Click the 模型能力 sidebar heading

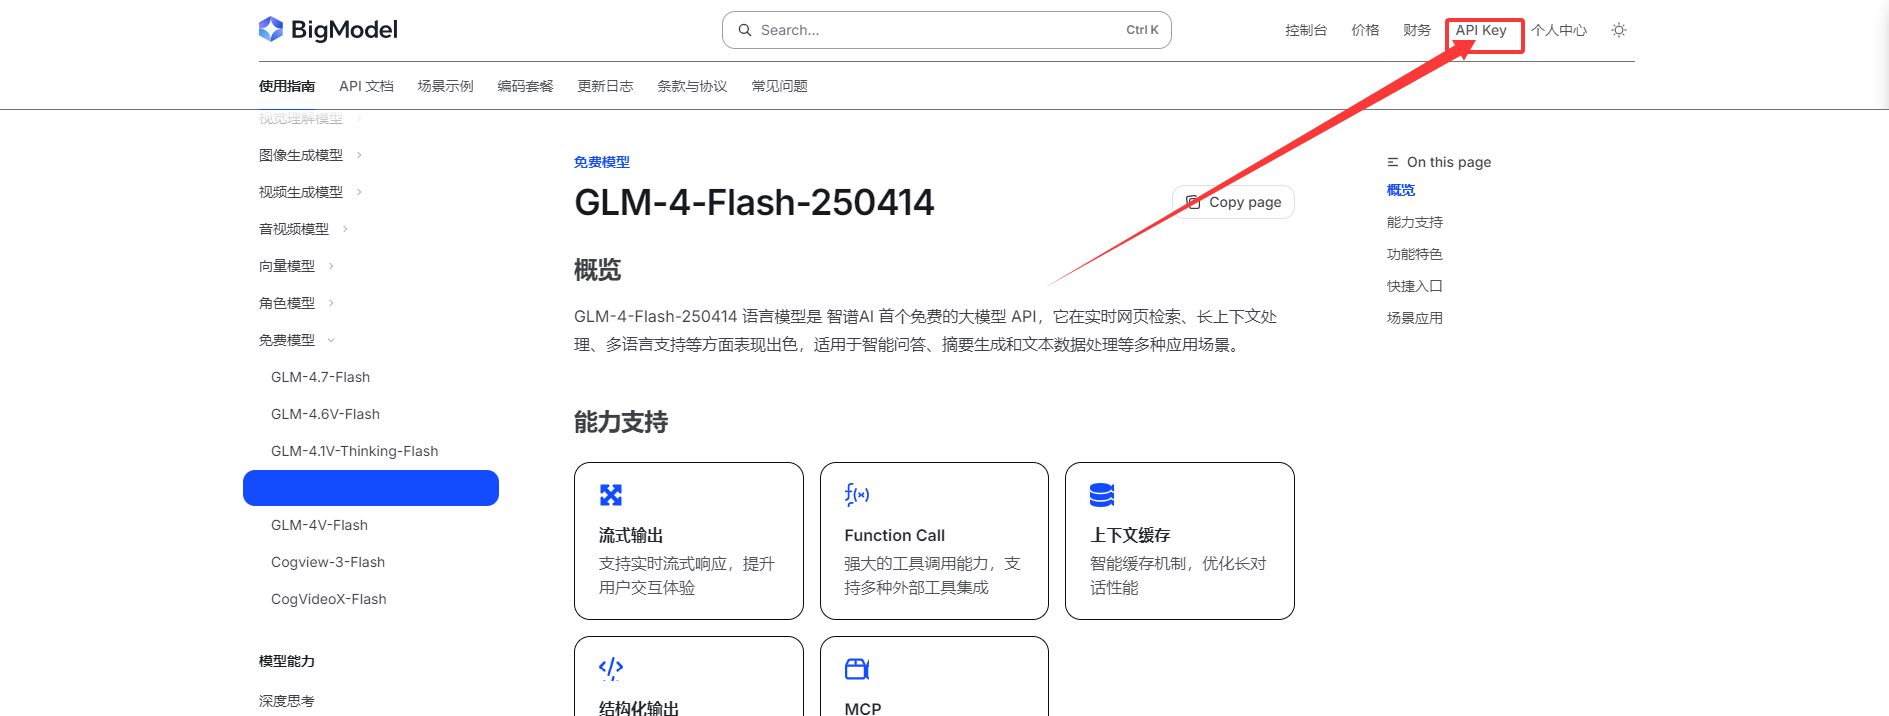pos(287,661)
